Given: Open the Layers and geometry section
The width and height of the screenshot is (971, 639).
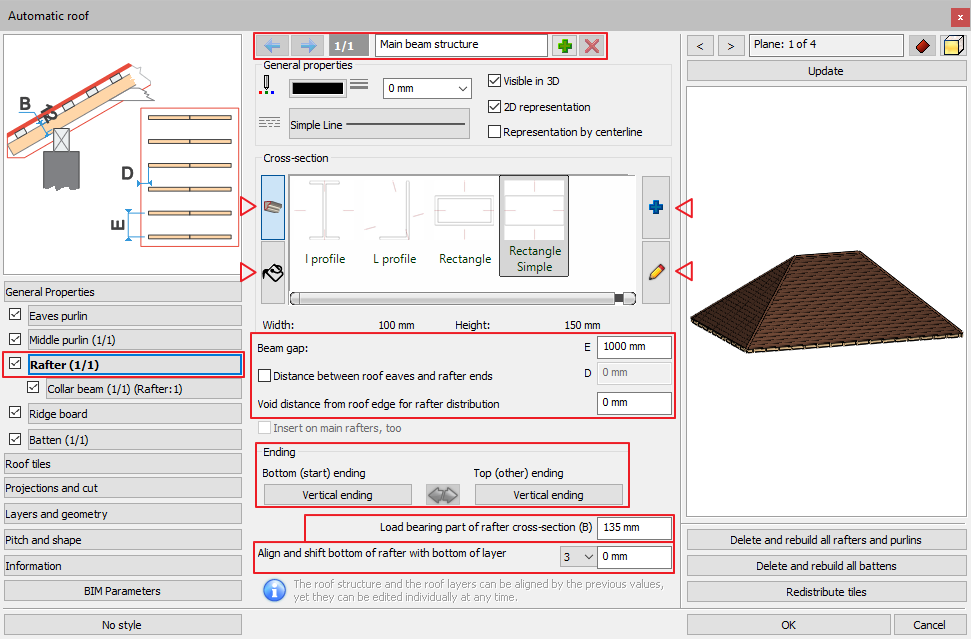Looking at the screenshot, I should pyautogui.click(x=122, y=514).
